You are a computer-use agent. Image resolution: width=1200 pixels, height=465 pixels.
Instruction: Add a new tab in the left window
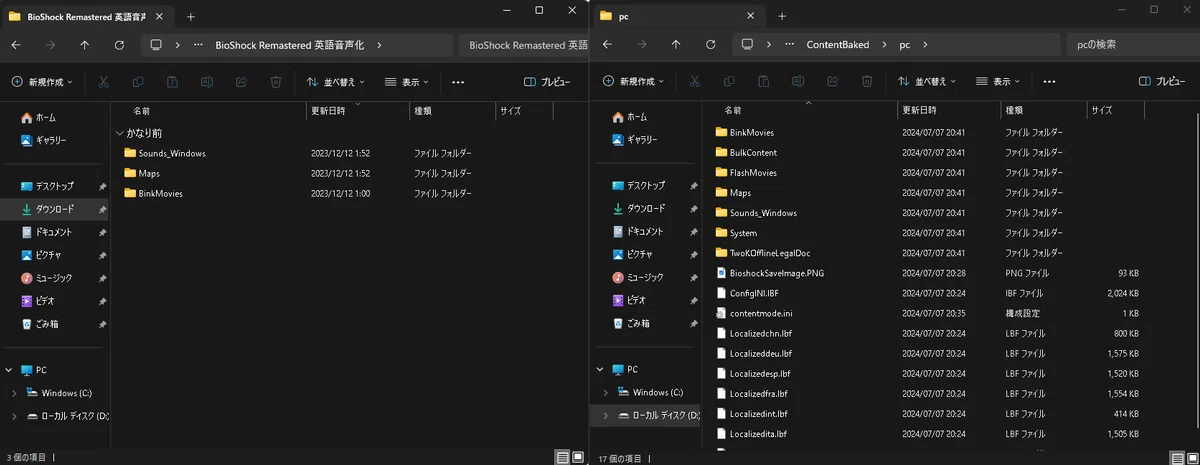190,16
